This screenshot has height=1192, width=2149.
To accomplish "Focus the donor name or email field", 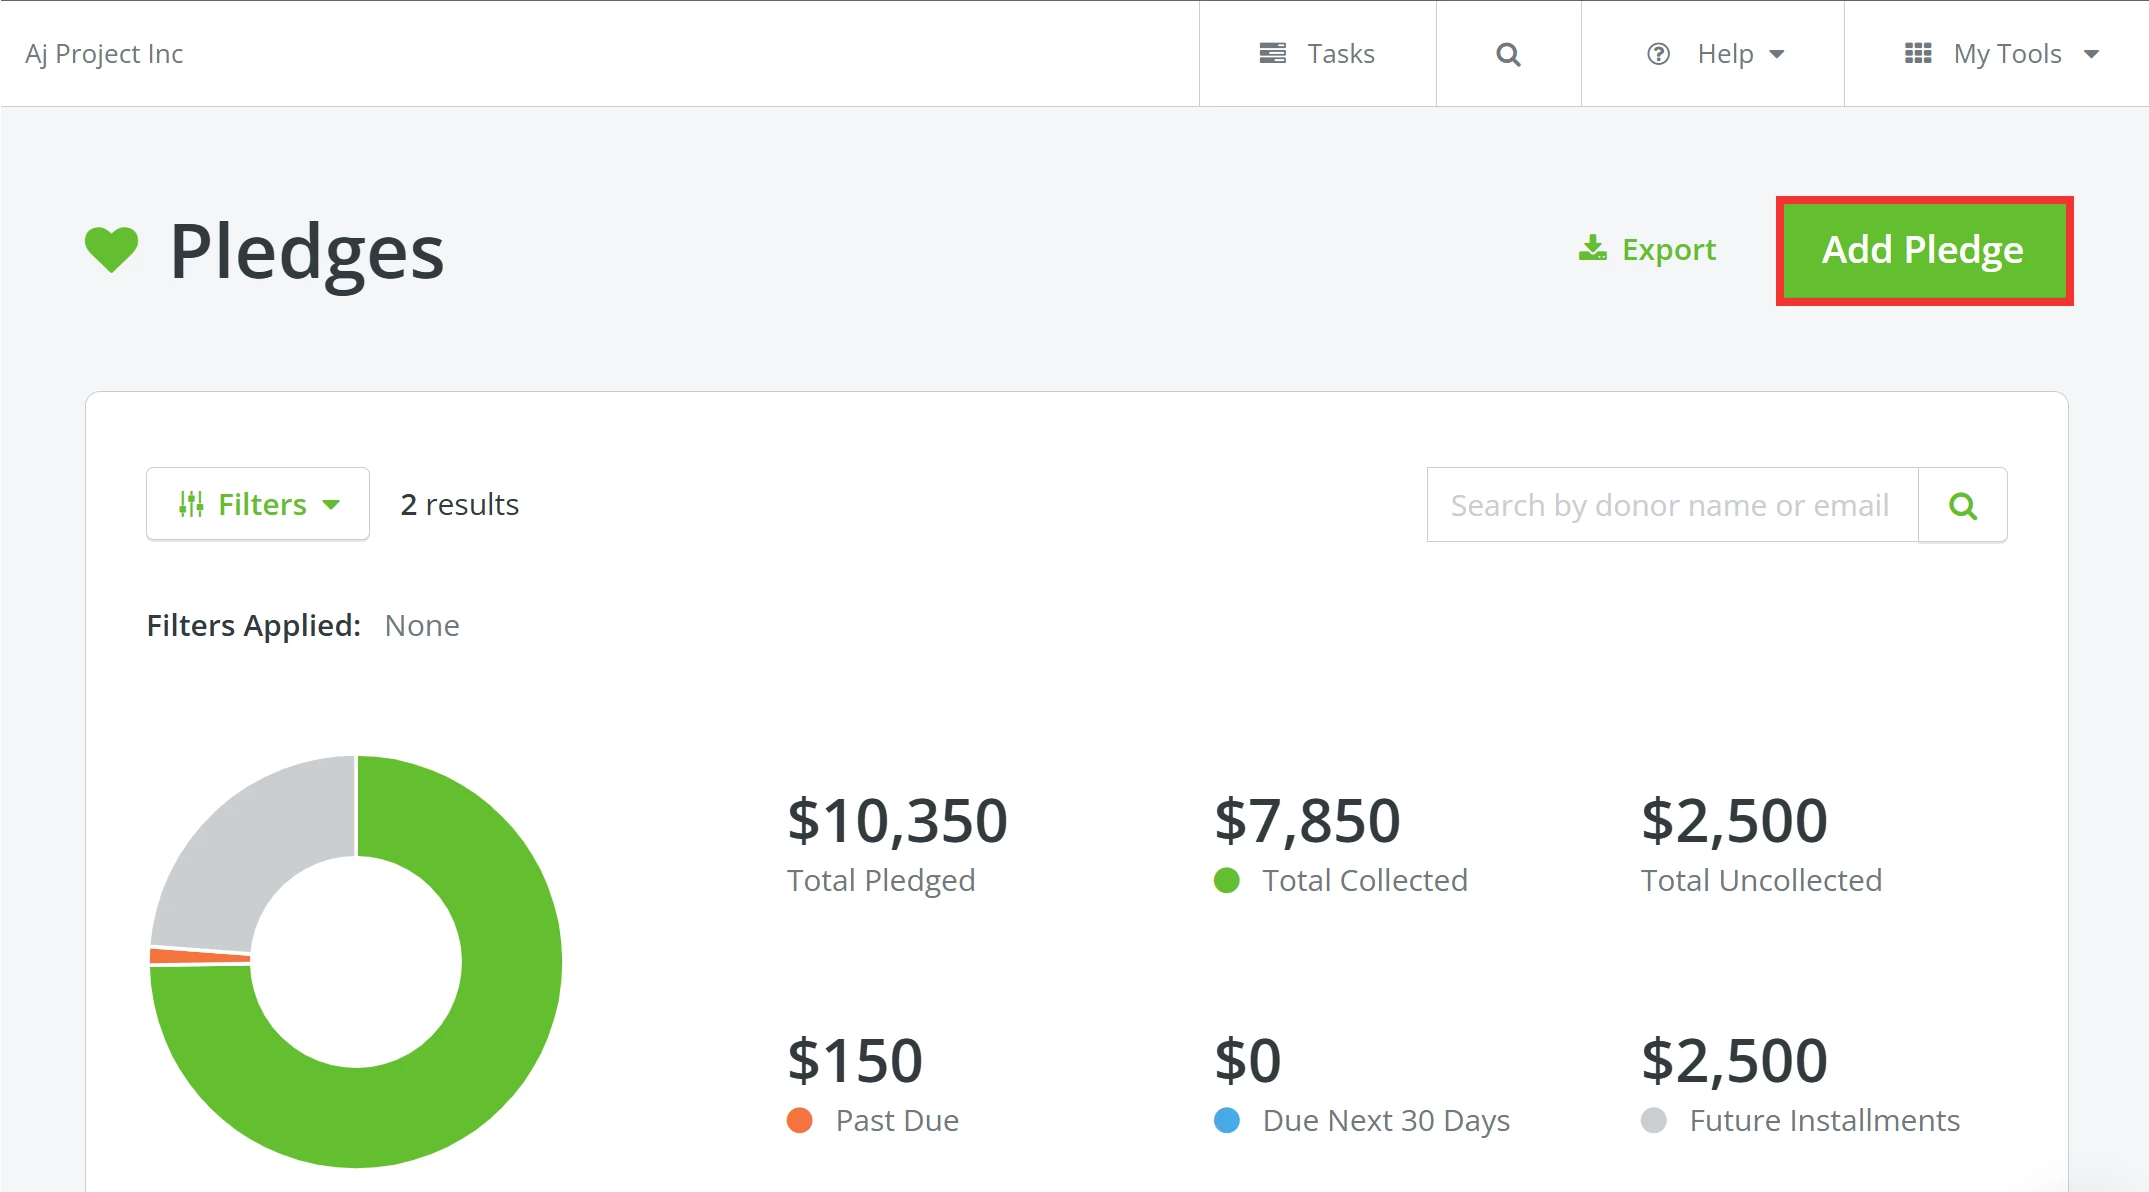I will click(x=1671, y=505).
